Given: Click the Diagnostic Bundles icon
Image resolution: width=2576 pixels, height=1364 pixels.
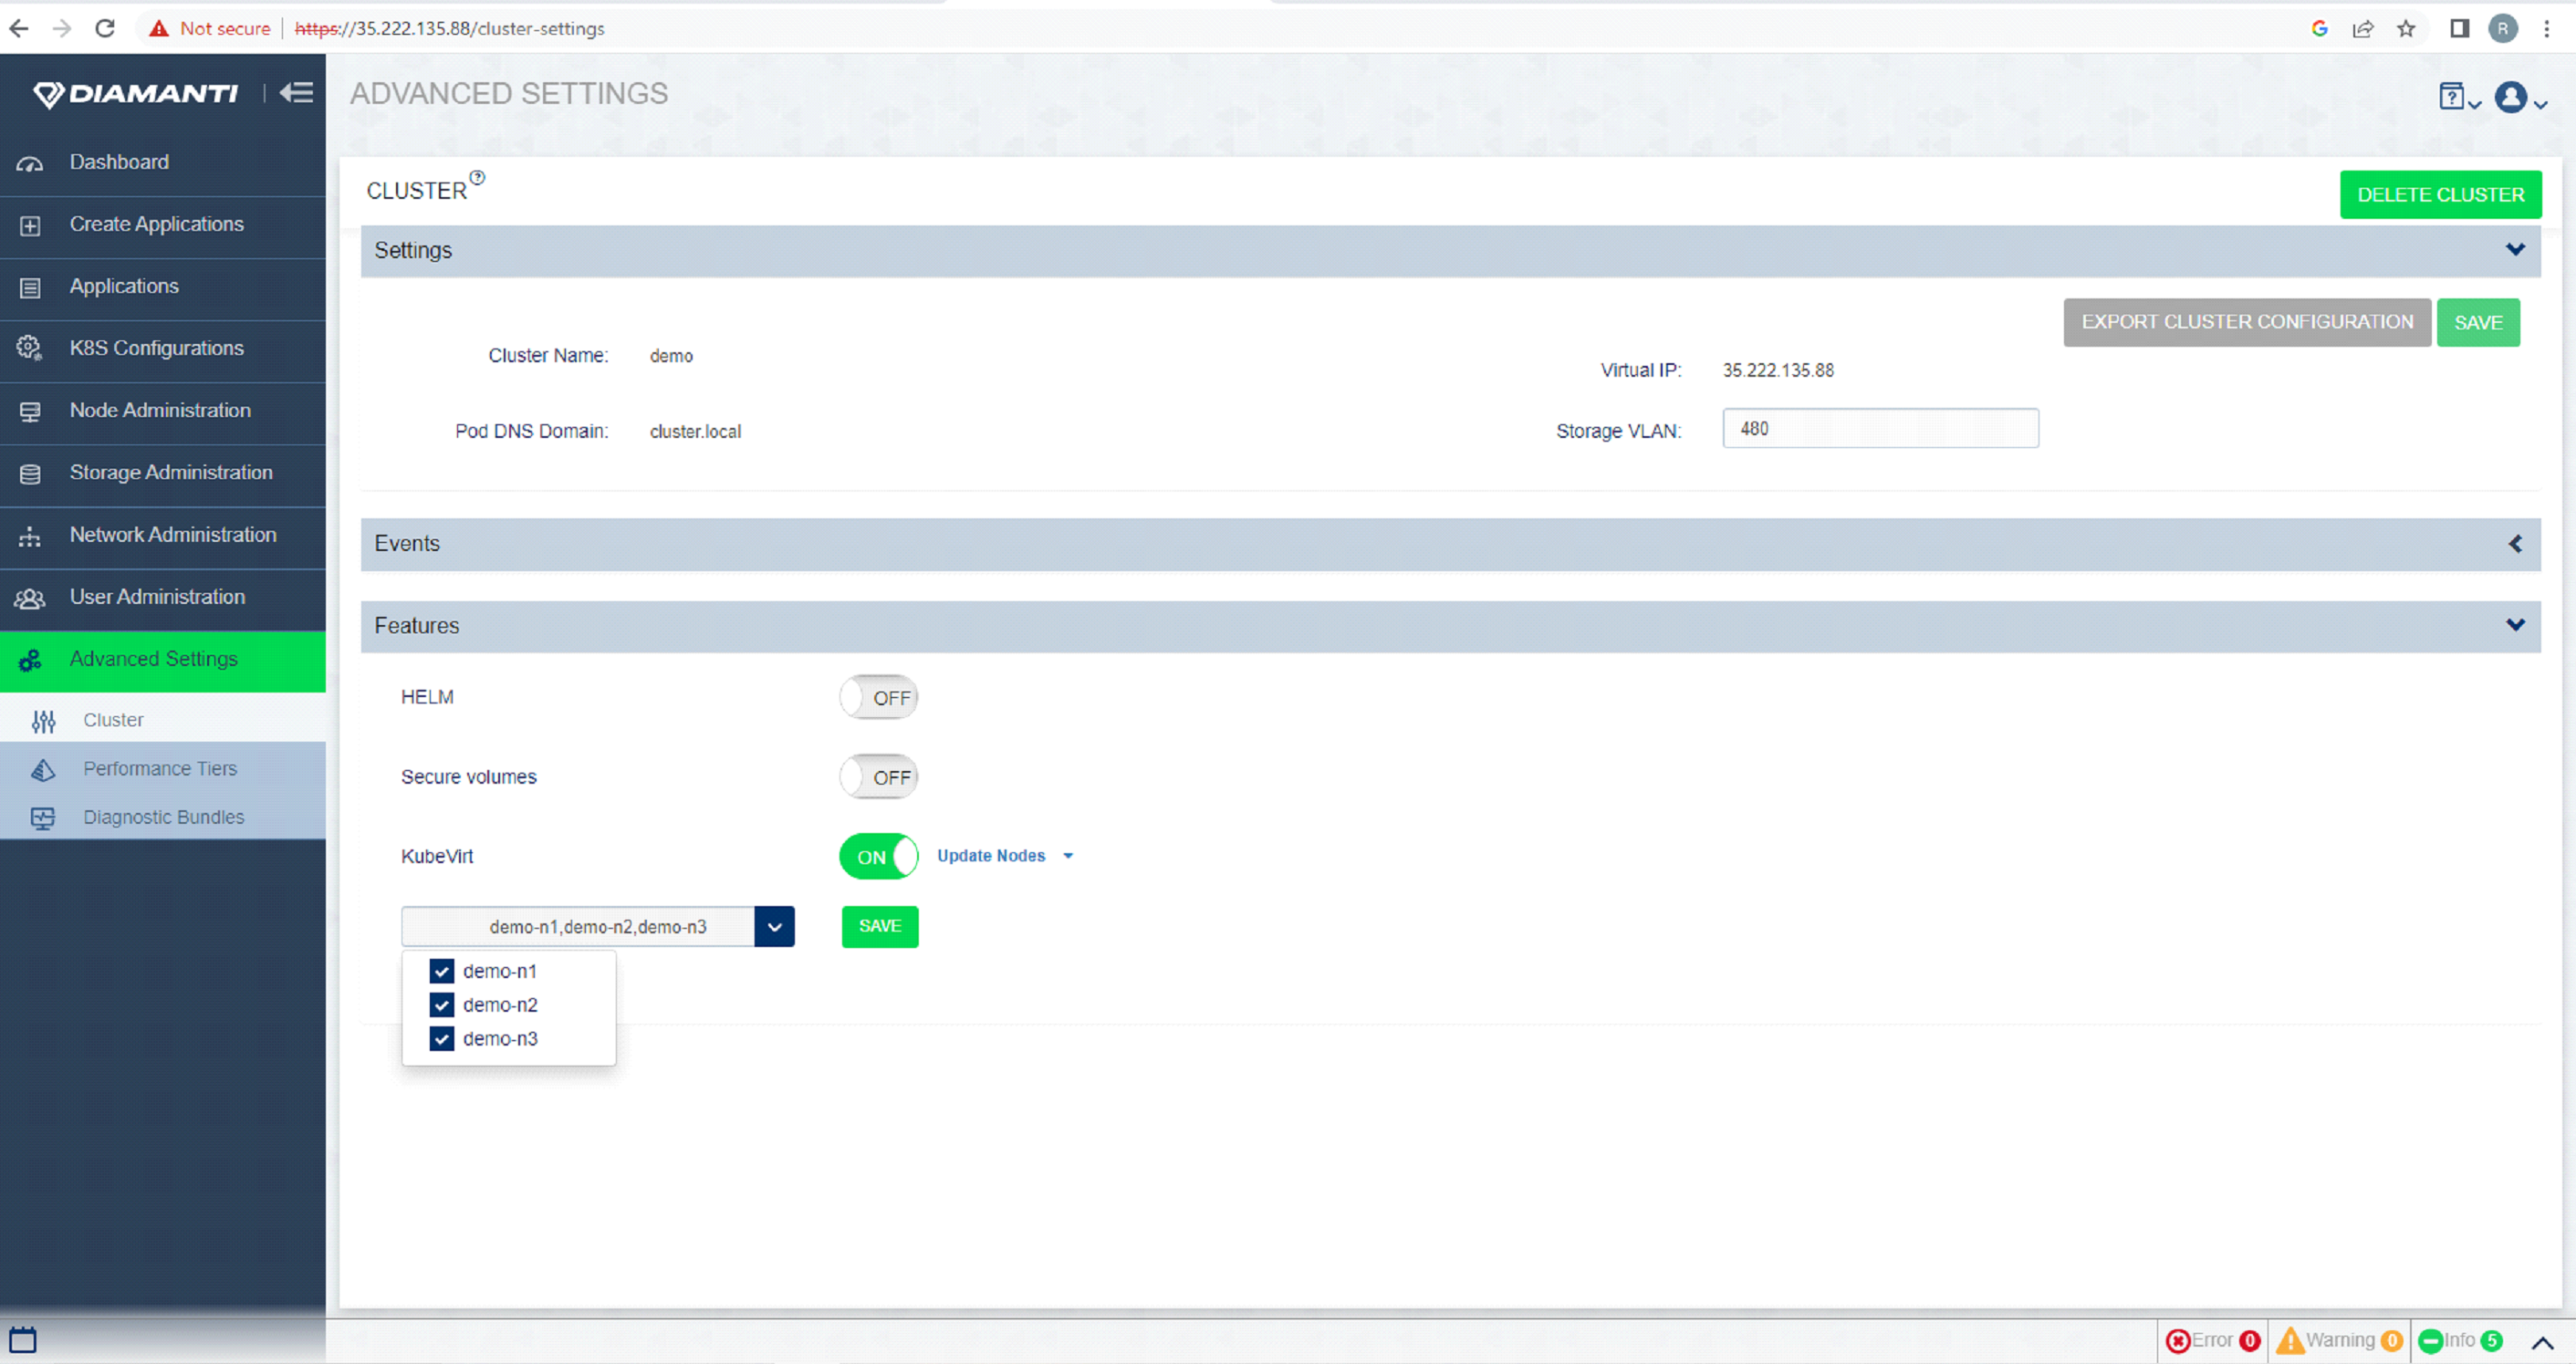Looking at the screenshot, I should coord(47,817).
